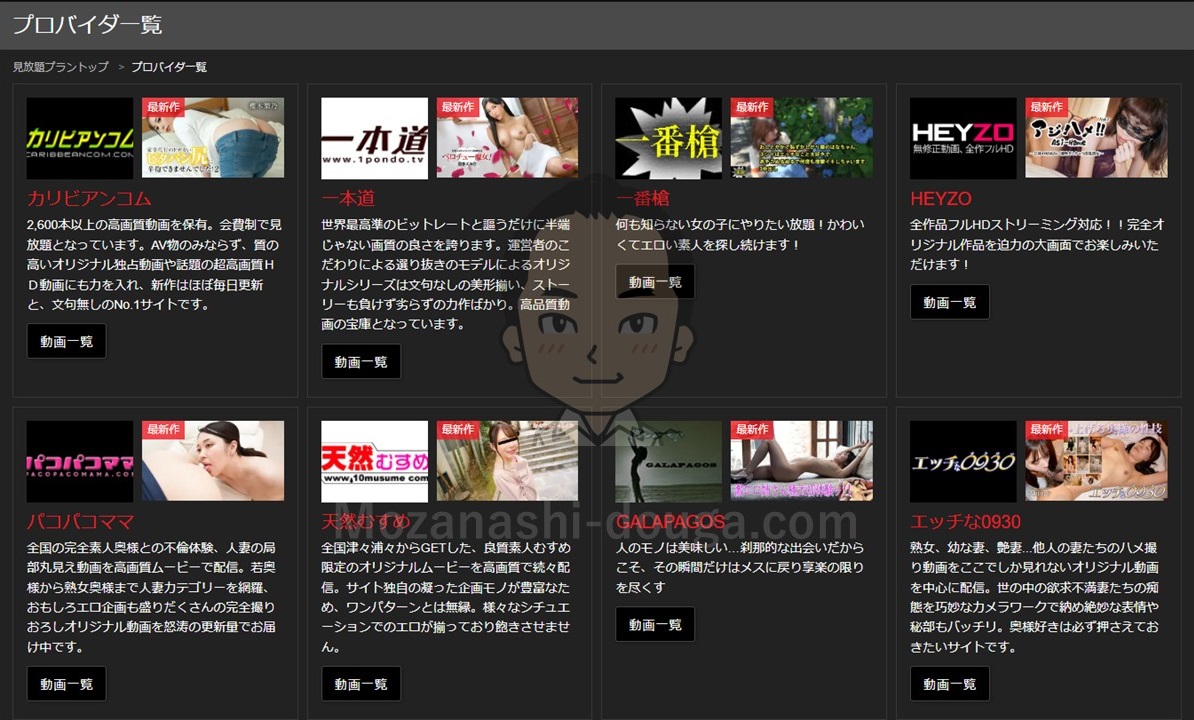
Task: Click the 一本道 logo image
Action: pos(374,138)
